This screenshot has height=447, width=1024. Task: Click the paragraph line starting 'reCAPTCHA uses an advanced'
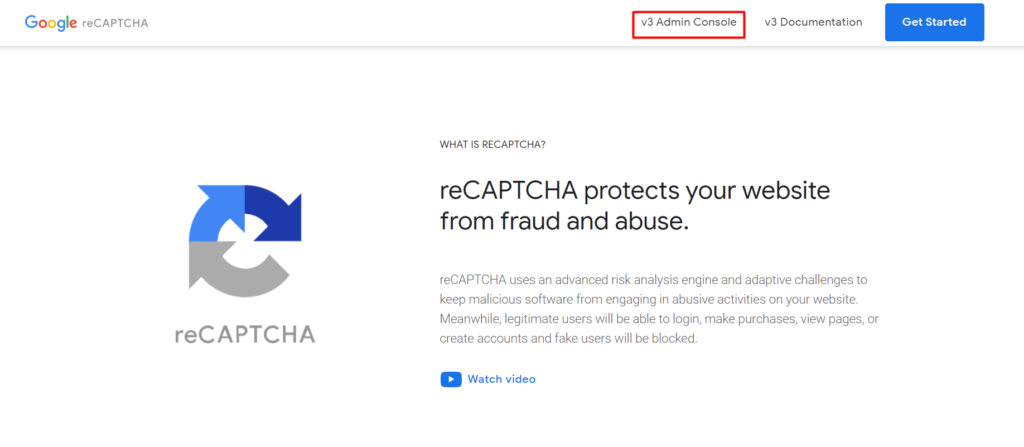click(x=653, y=280)
